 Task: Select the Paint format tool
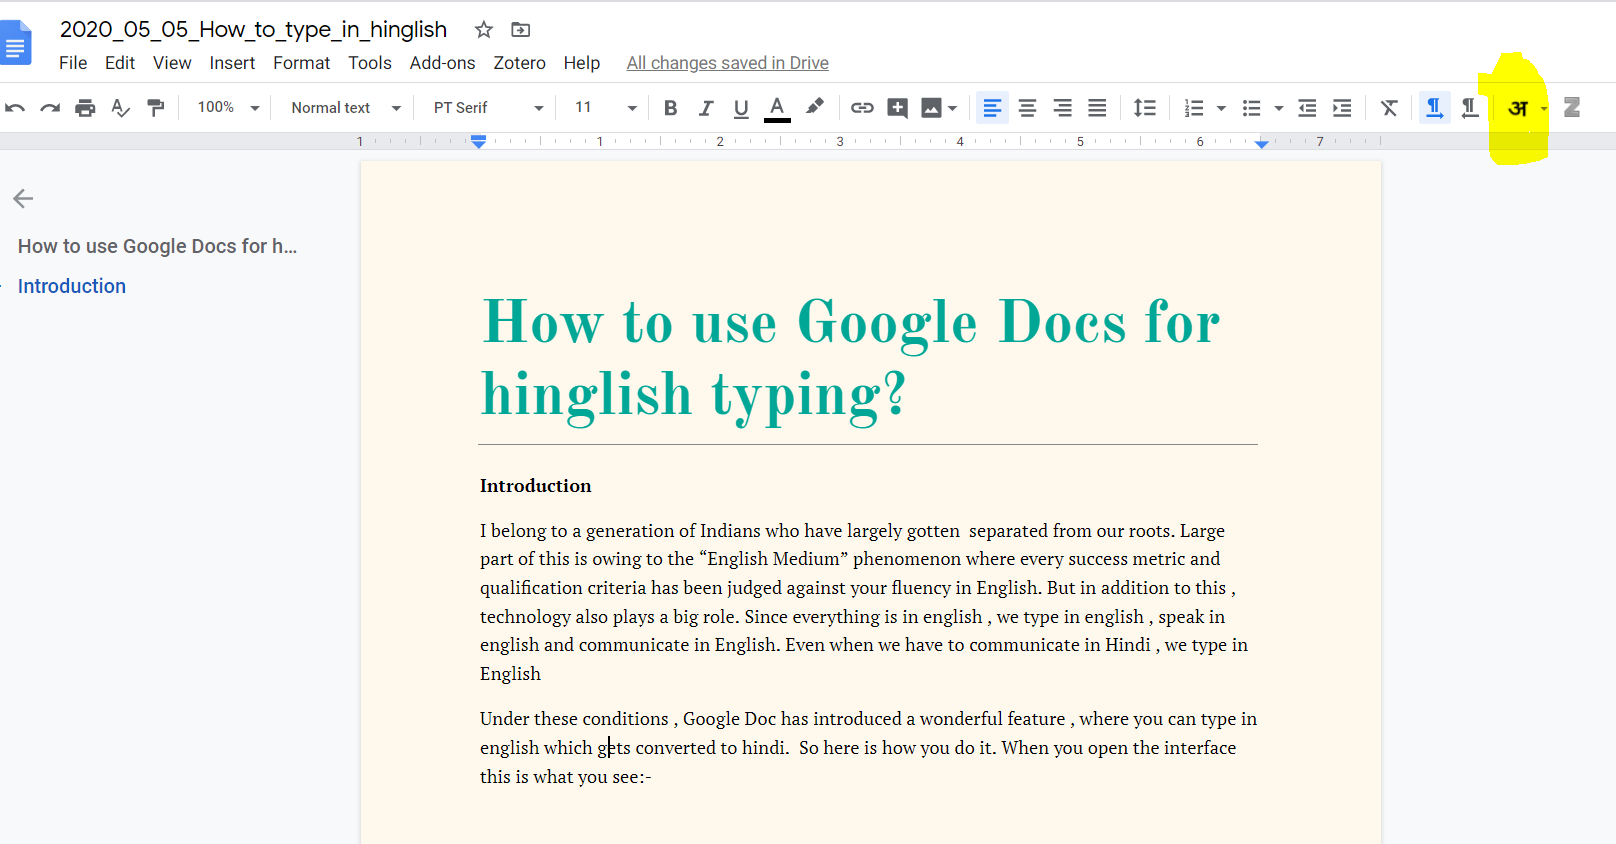tap(155, 108)
